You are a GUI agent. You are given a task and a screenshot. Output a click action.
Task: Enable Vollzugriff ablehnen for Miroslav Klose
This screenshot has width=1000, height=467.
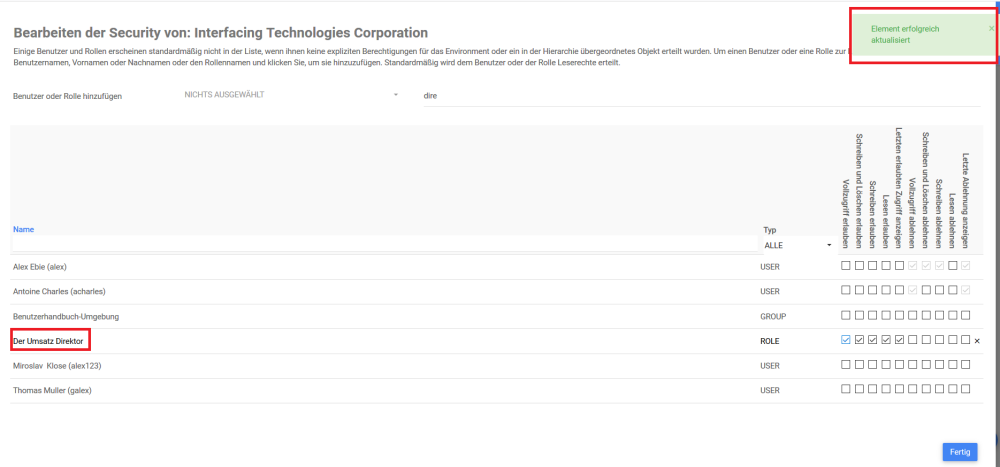coord(913,365)
